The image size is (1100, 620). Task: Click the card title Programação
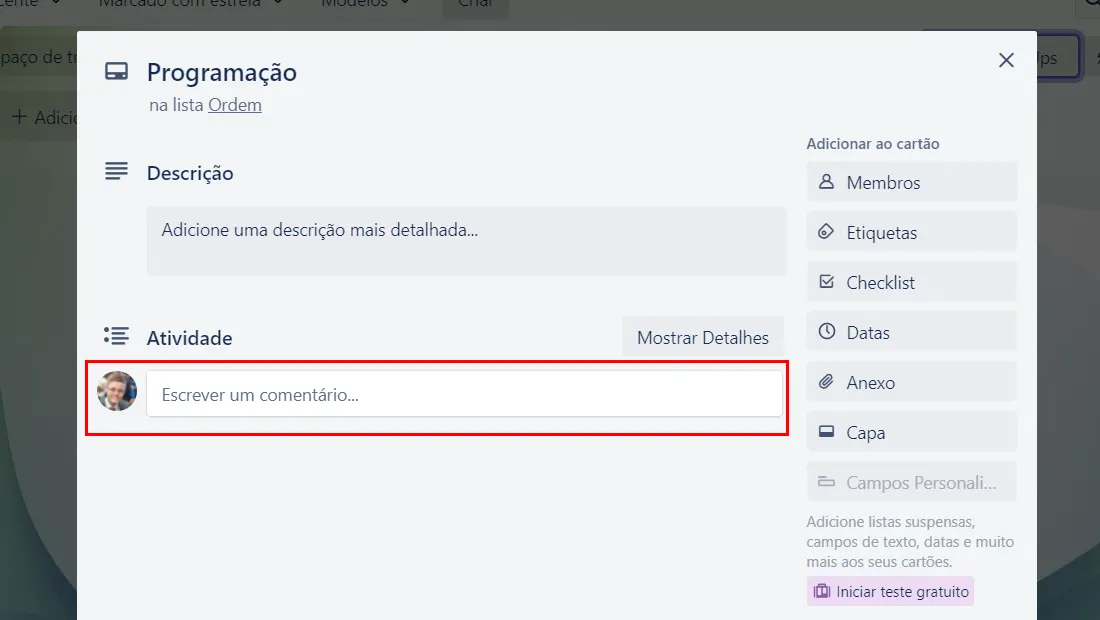[x=222, y=72]
